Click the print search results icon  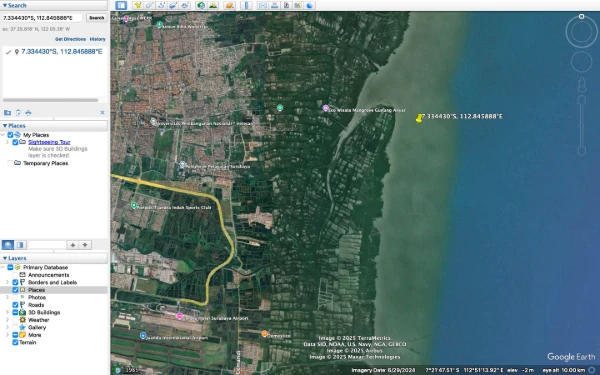click(28, 112)
